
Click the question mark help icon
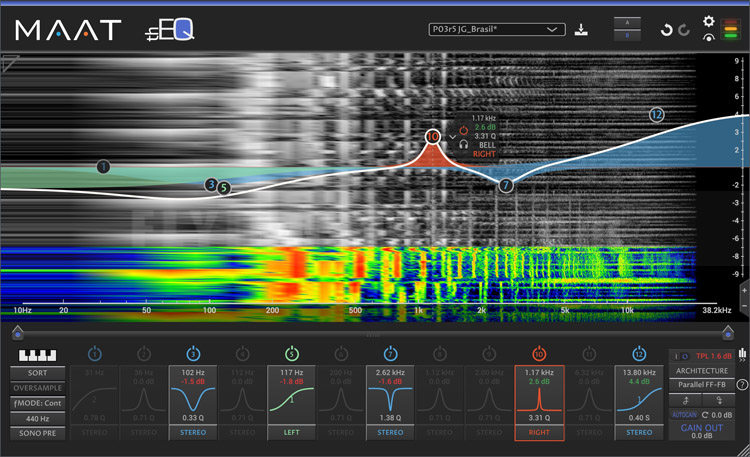[742, 384]
